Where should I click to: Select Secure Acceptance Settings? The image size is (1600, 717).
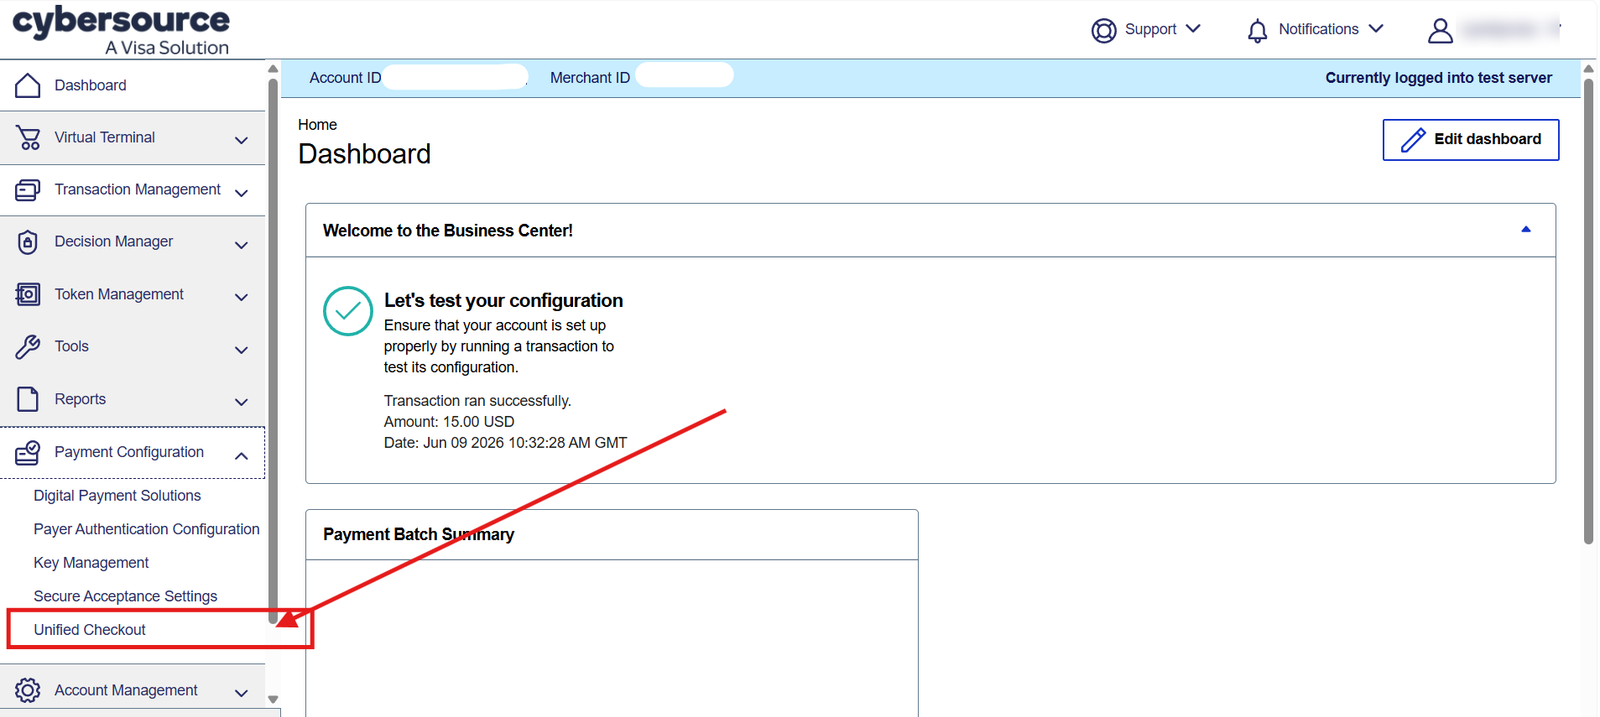pyautogui.click(x=125, y=596)
